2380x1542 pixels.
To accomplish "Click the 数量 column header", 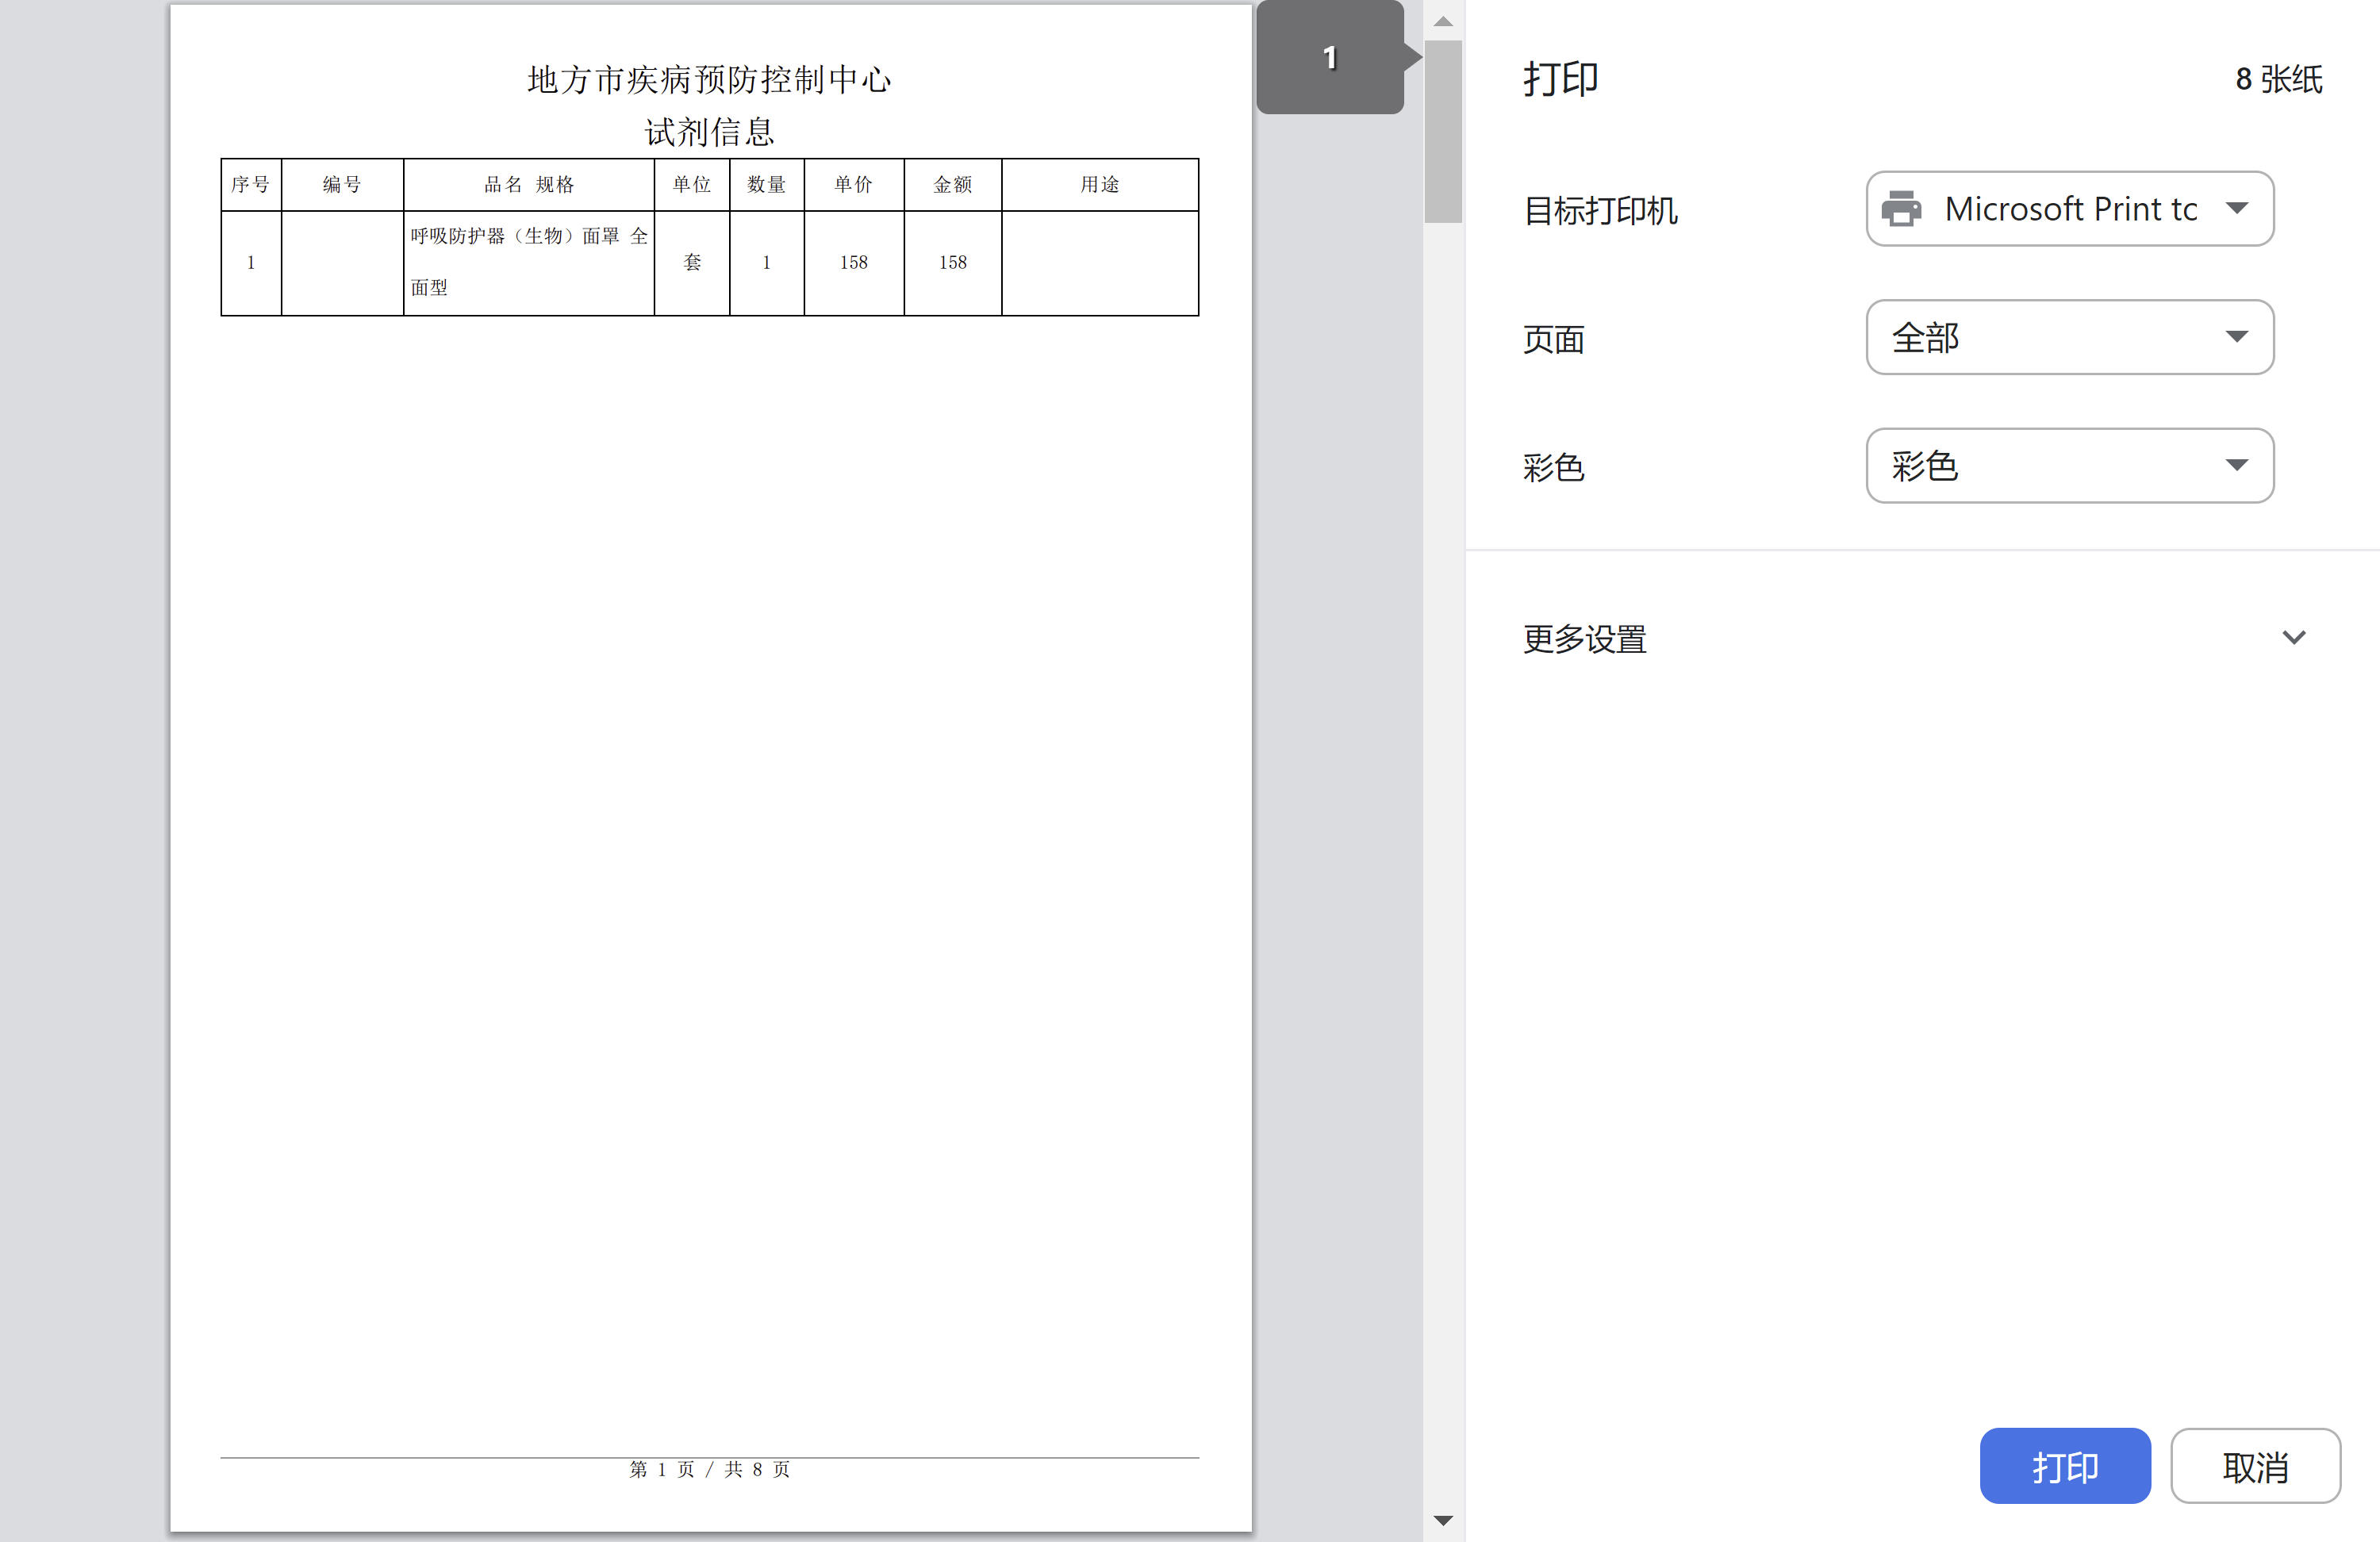I will click(x=767, y=184).
